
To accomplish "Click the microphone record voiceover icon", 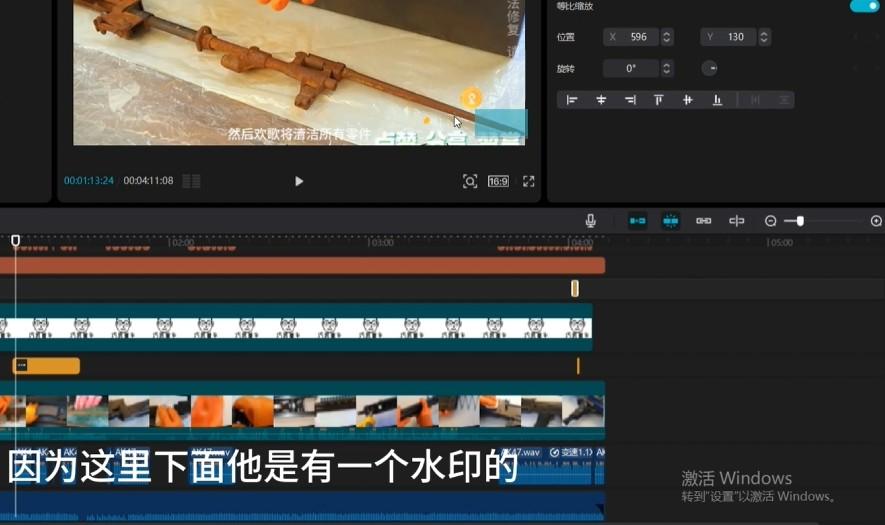I will click(591, 221).
